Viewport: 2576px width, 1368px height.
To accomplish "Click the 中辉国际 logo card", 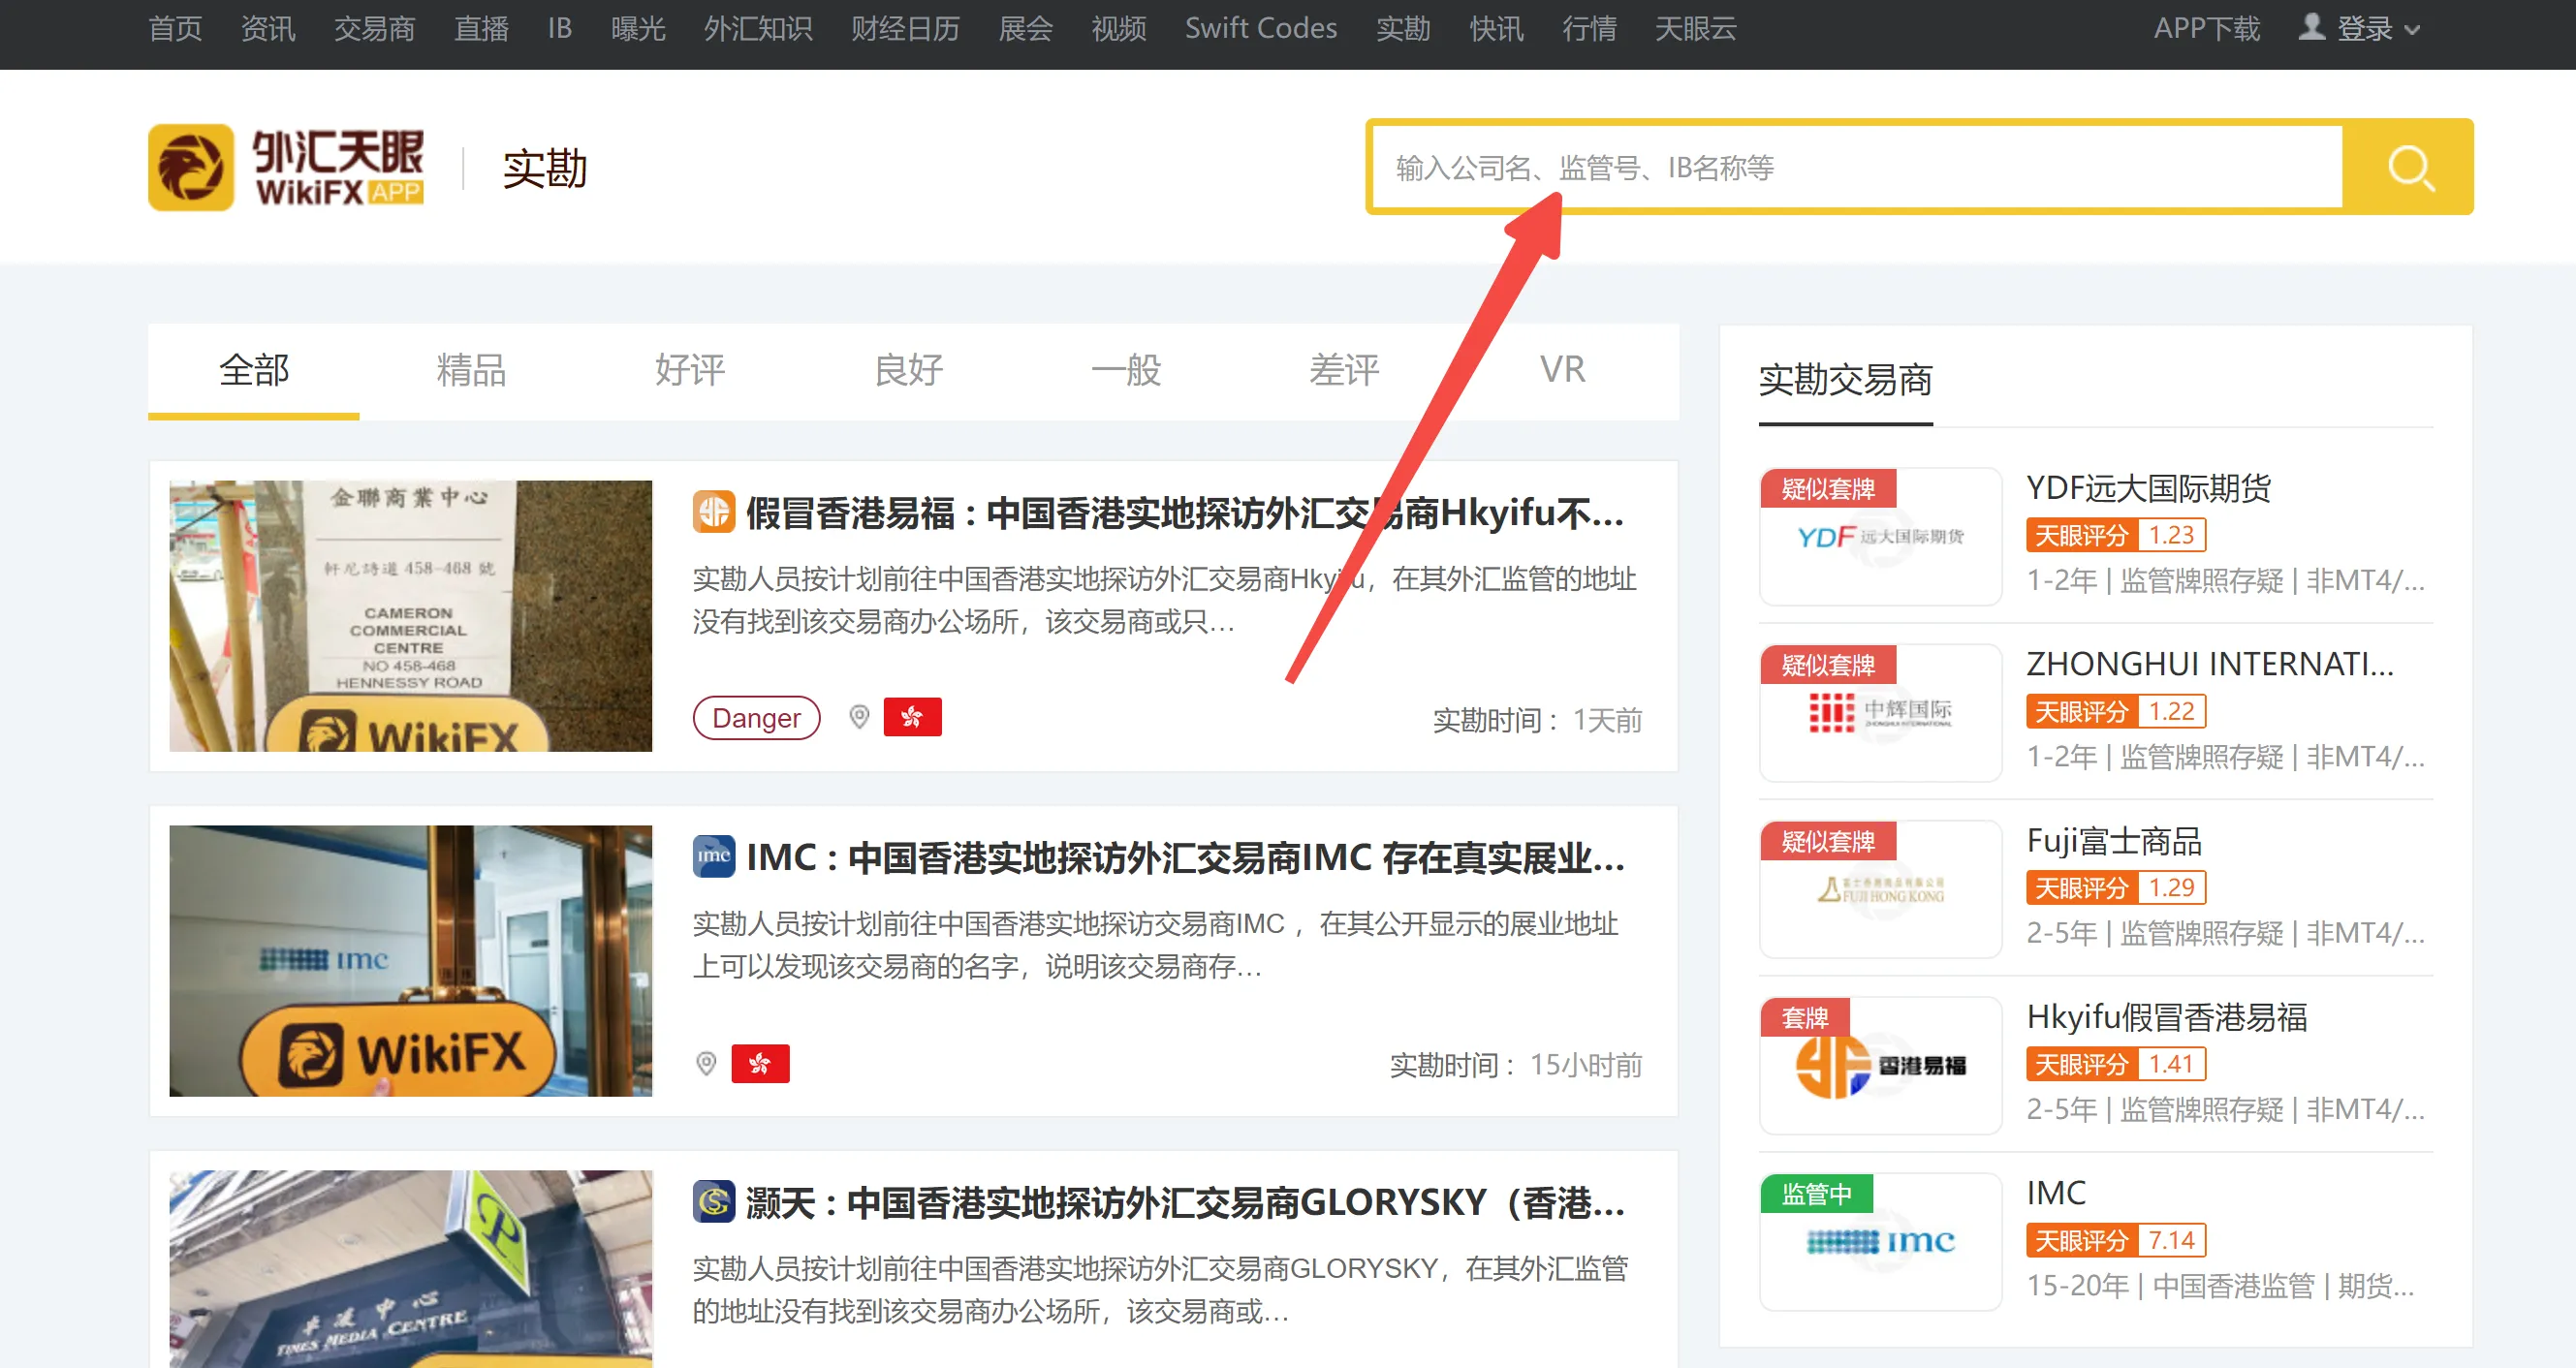I will pyautogui.click(x=1880, y=713).
